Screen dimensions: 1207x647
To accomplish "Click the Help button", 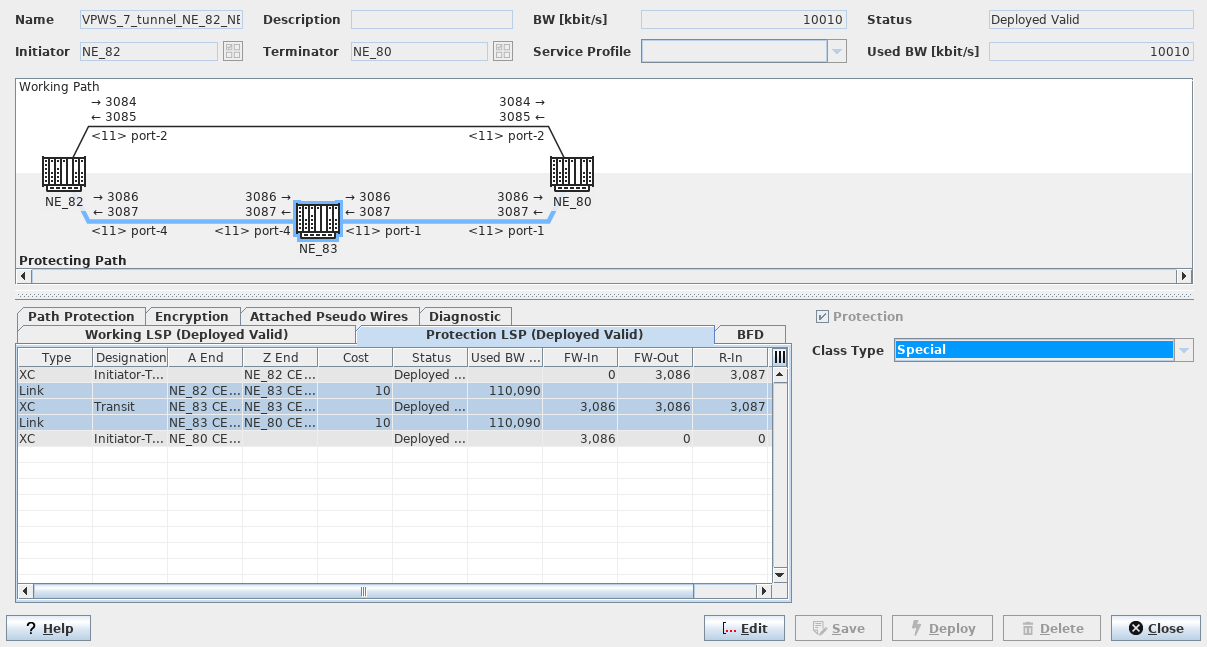I will [x=48, y=628].
